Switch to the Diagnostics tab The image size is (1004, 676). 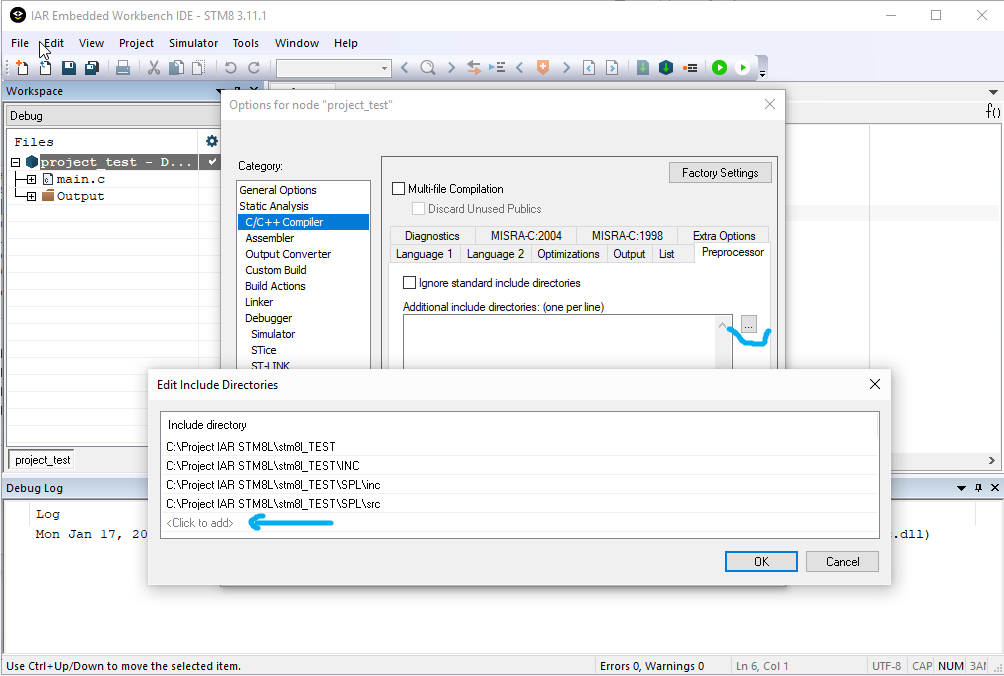[432, 236]
